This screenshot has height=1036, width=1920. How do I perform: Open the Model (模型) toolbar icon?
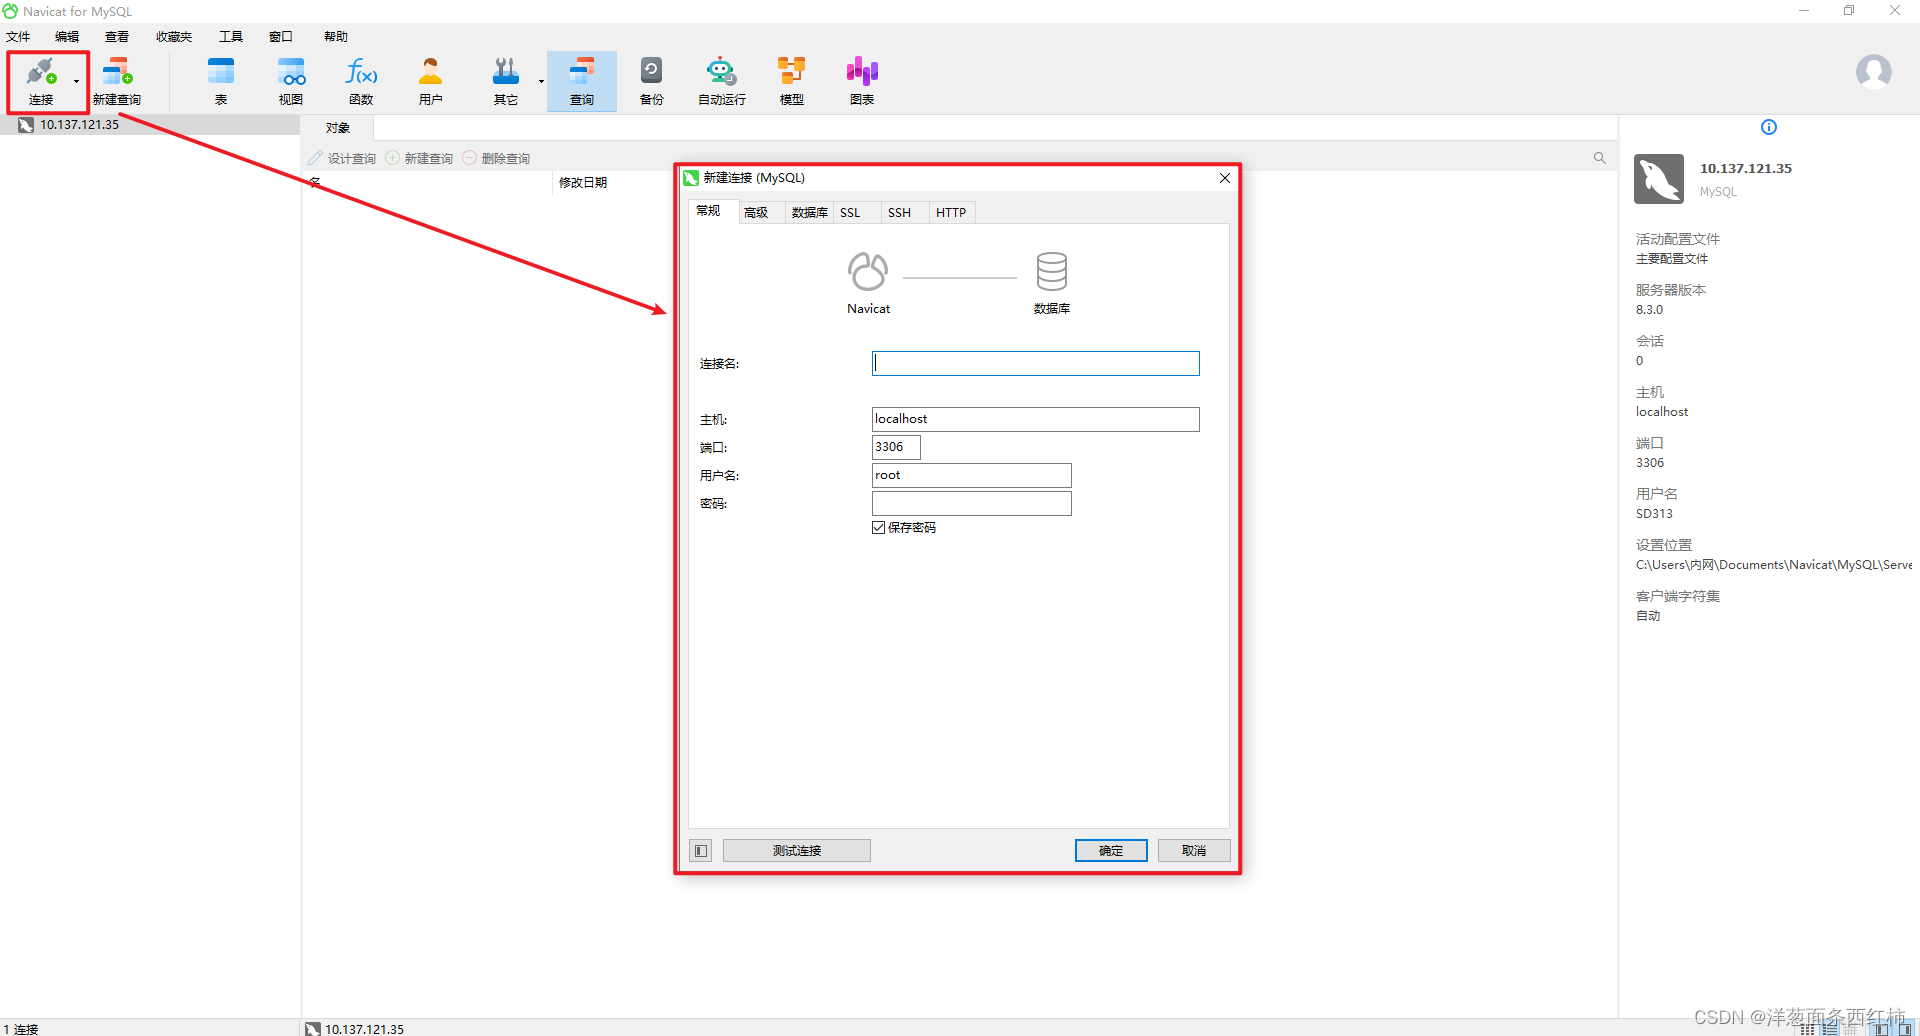[x=792, y=80]
